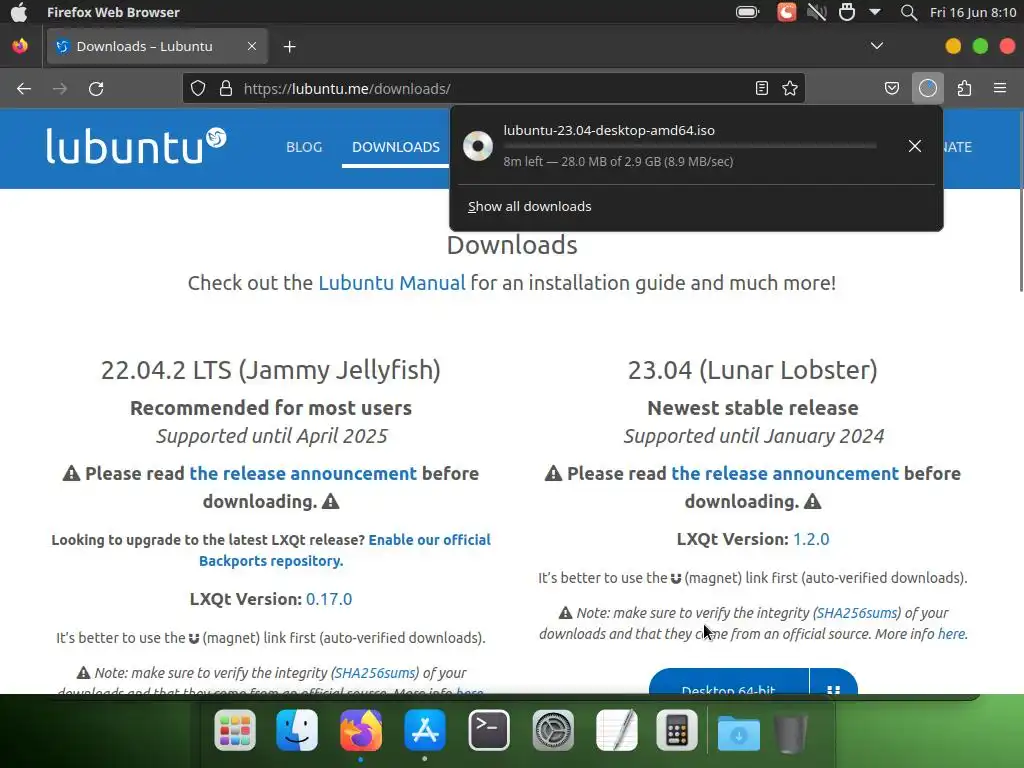Click the lubuntu logo
This screenshot has width=1024, height=768.
(x=136, y=146)
